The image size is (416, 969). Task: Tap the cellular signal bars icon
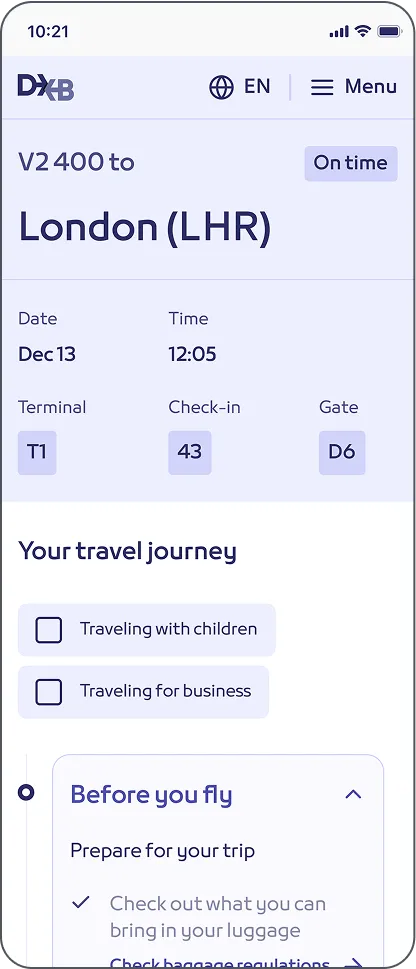point(339,32)
